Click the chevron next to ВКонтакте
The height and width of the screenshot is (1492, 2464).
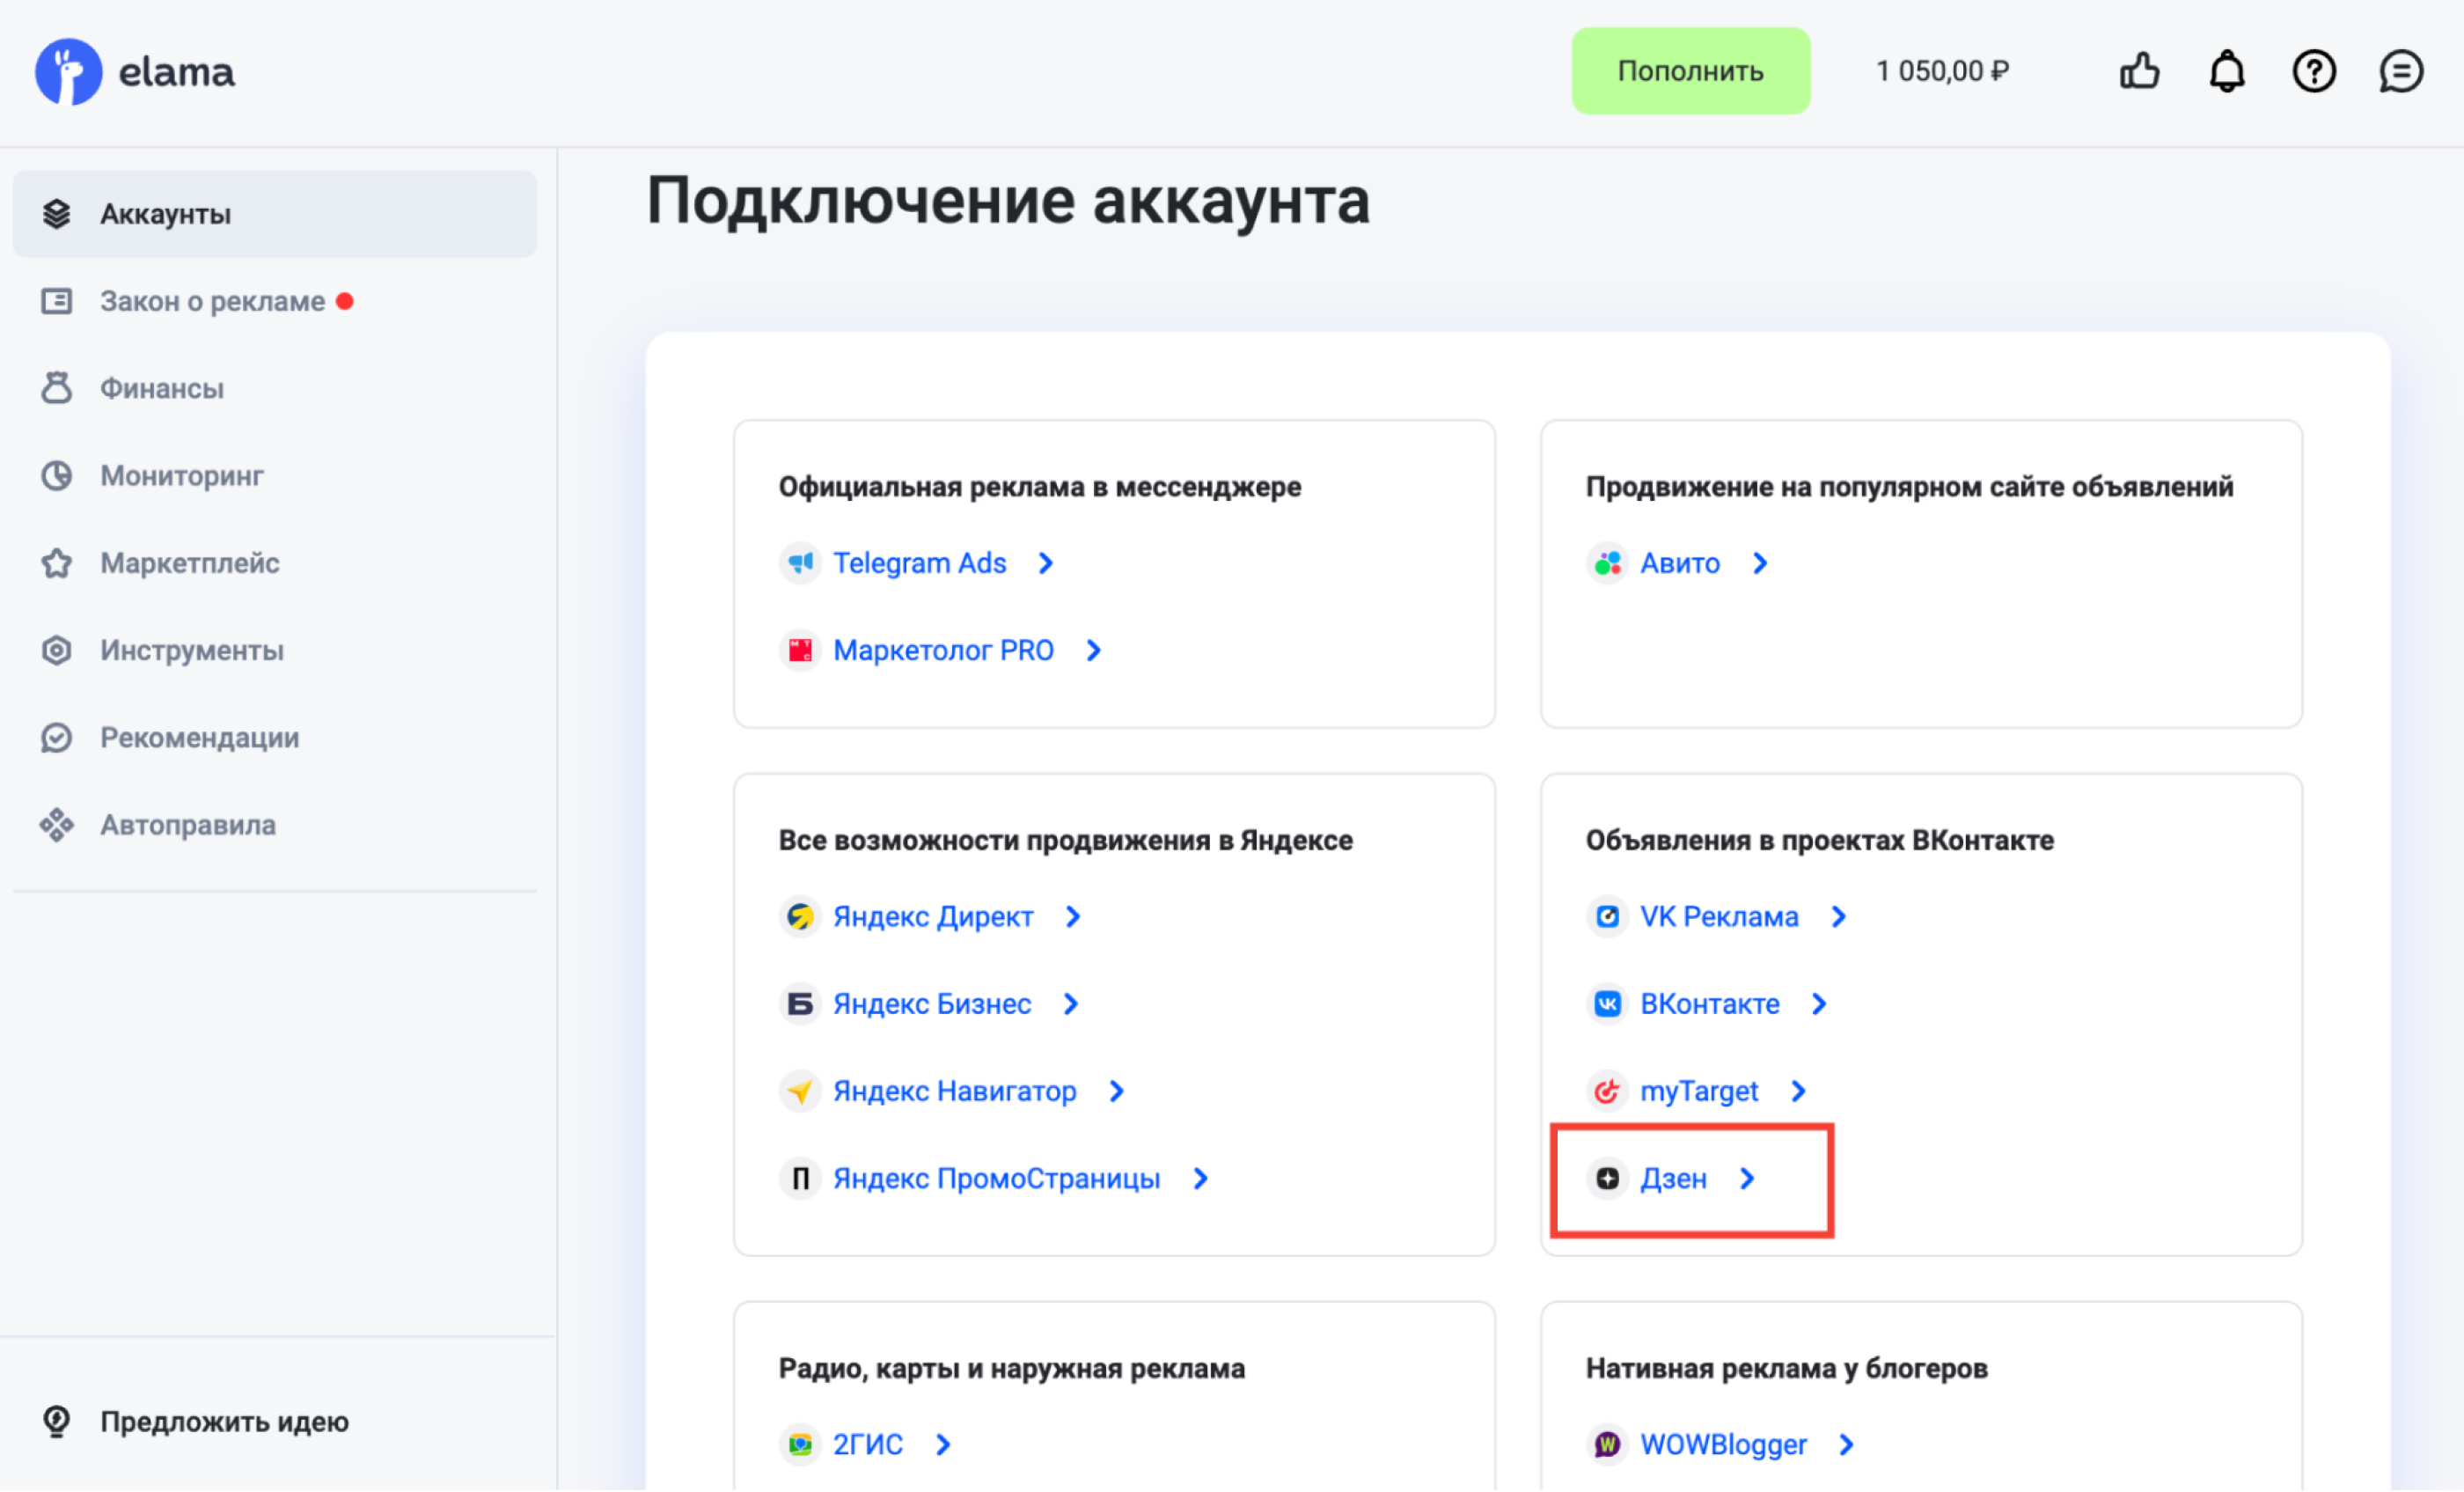click(1820, 1004)
